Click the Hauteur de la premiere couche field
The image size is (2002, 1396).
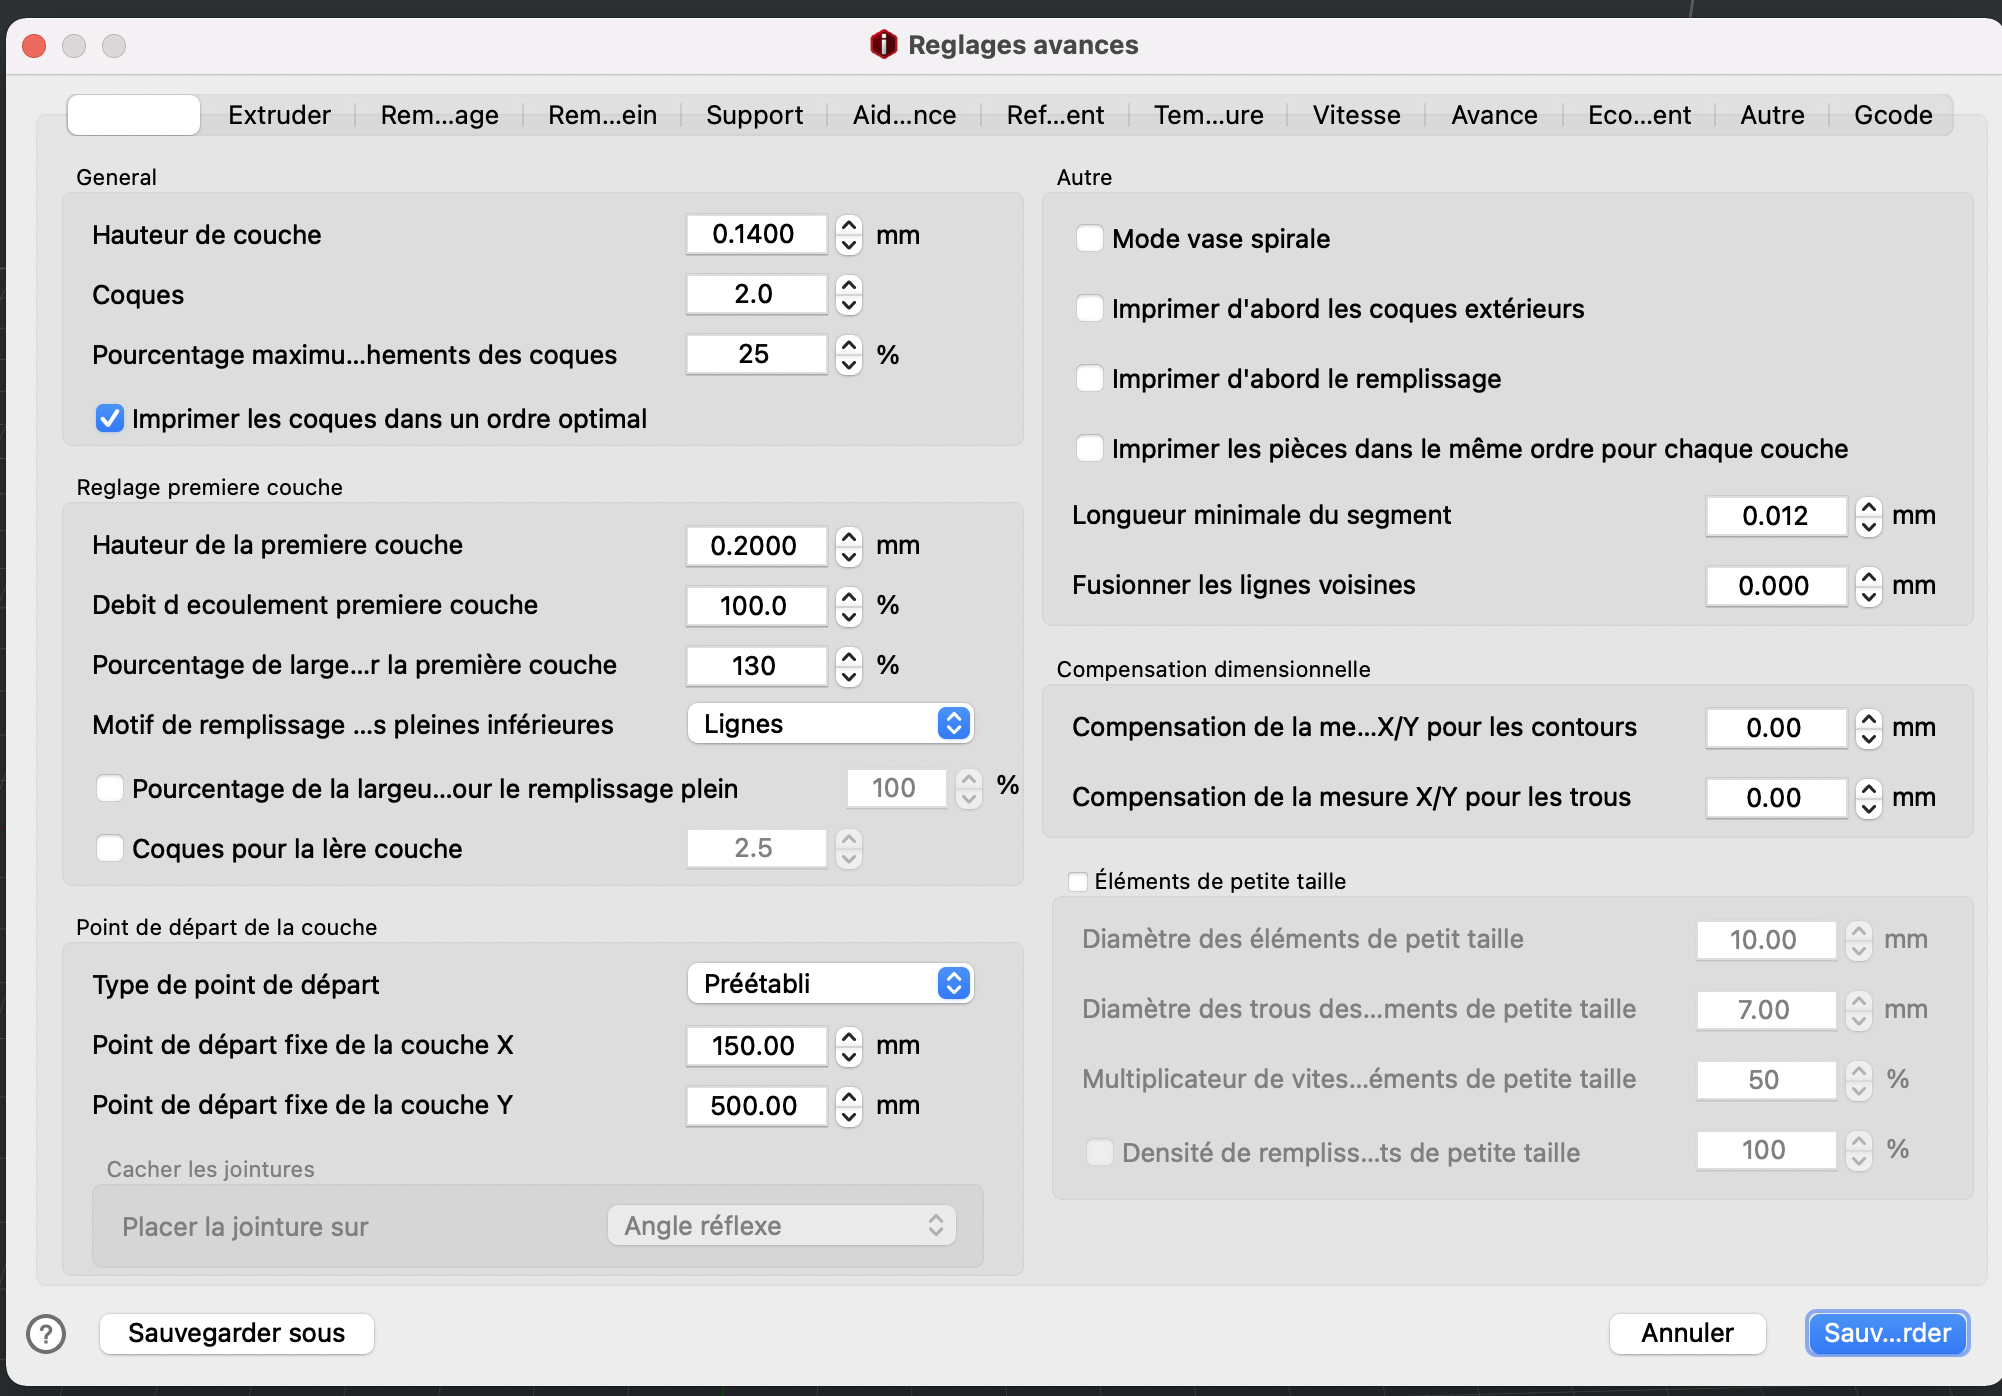click(x=756, y=546)
